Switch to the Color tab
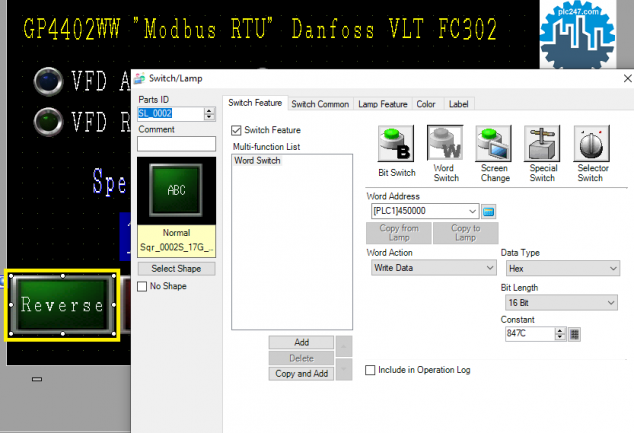634x433 pixels. tap(426, 104)
